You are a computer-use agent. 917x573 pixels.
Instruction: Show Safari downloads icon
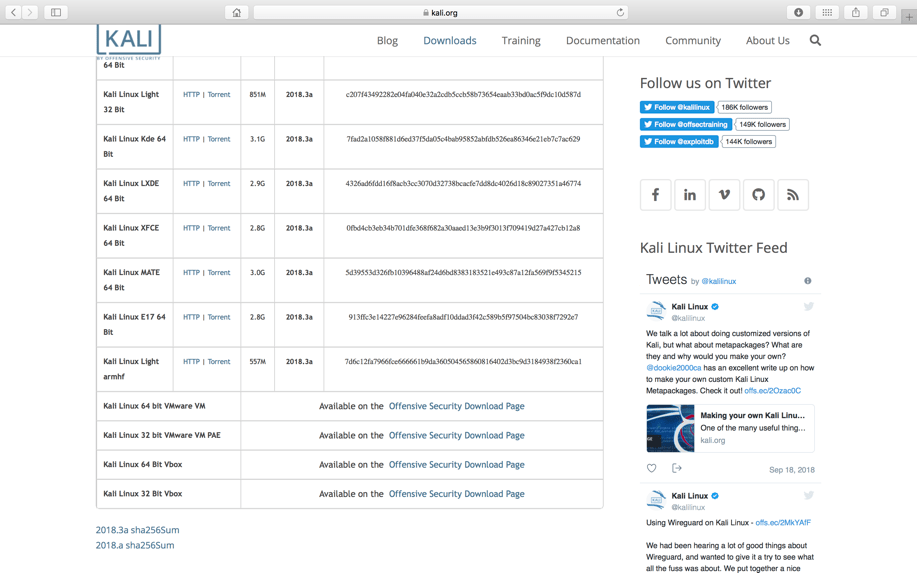(x=798, y=13)
